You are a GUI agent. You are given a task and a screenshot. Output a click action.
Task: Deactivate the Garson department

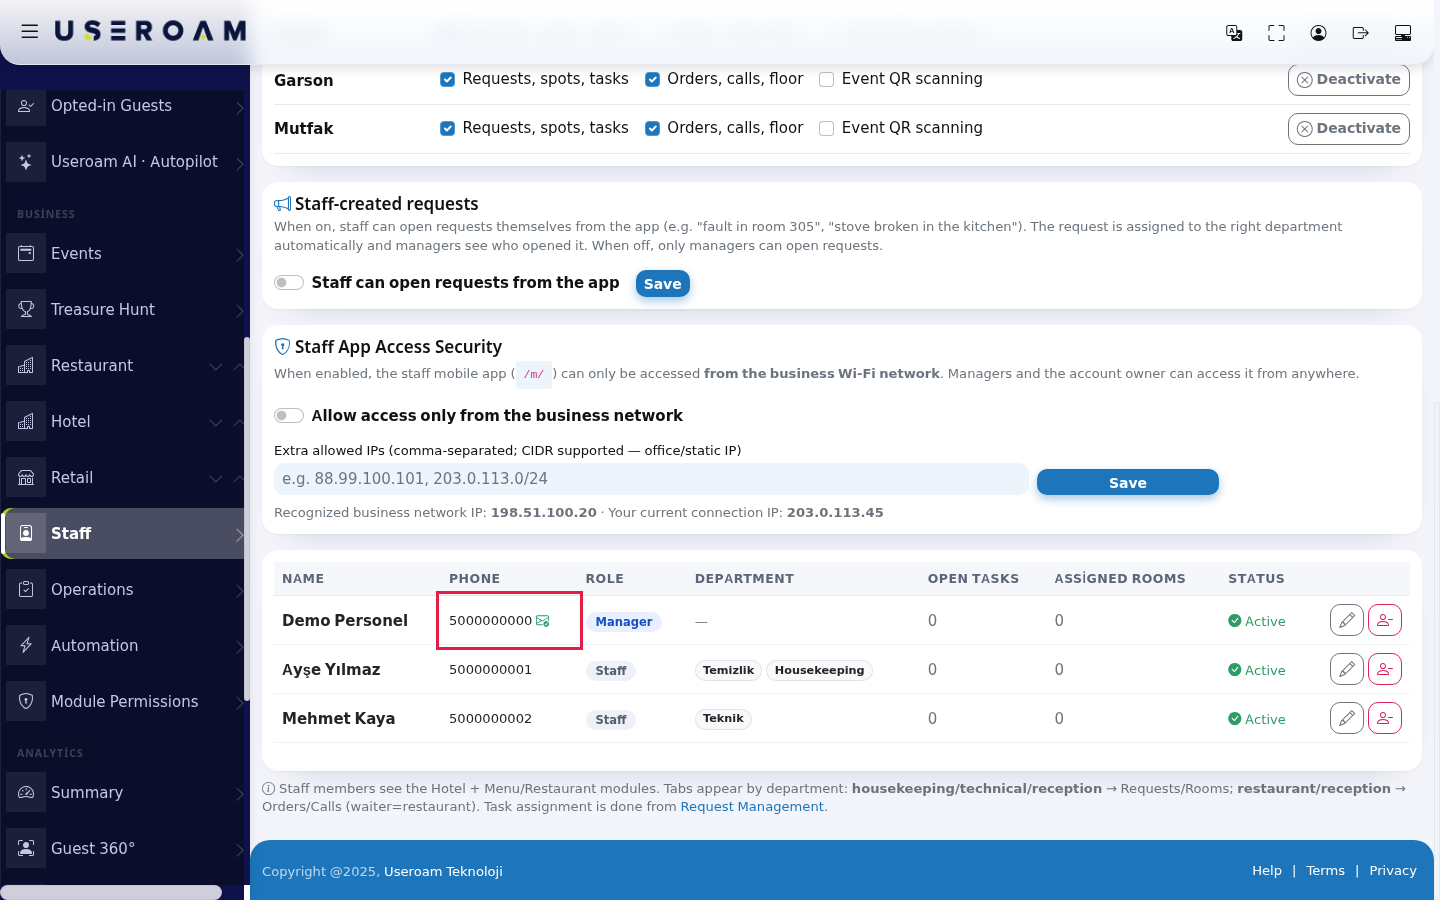pos(1349,80)
